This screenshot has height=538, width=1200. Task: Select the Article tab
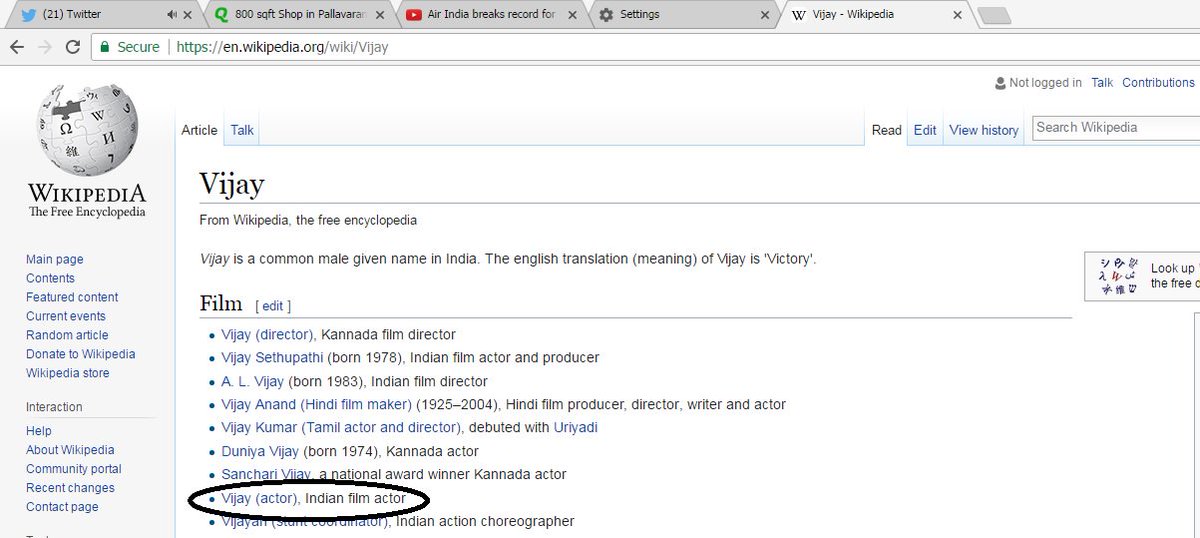pyautogui.click(x=199, y=130)
